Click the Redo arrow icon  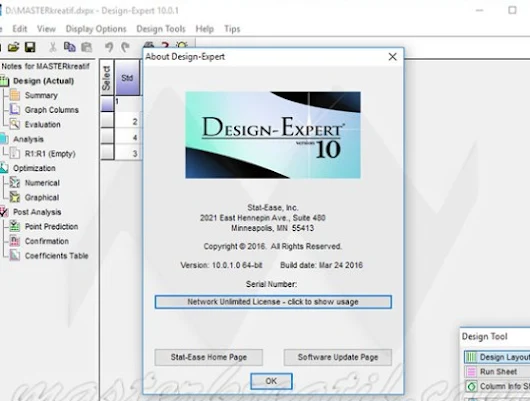pyautogui.click(x=125, y=47)
